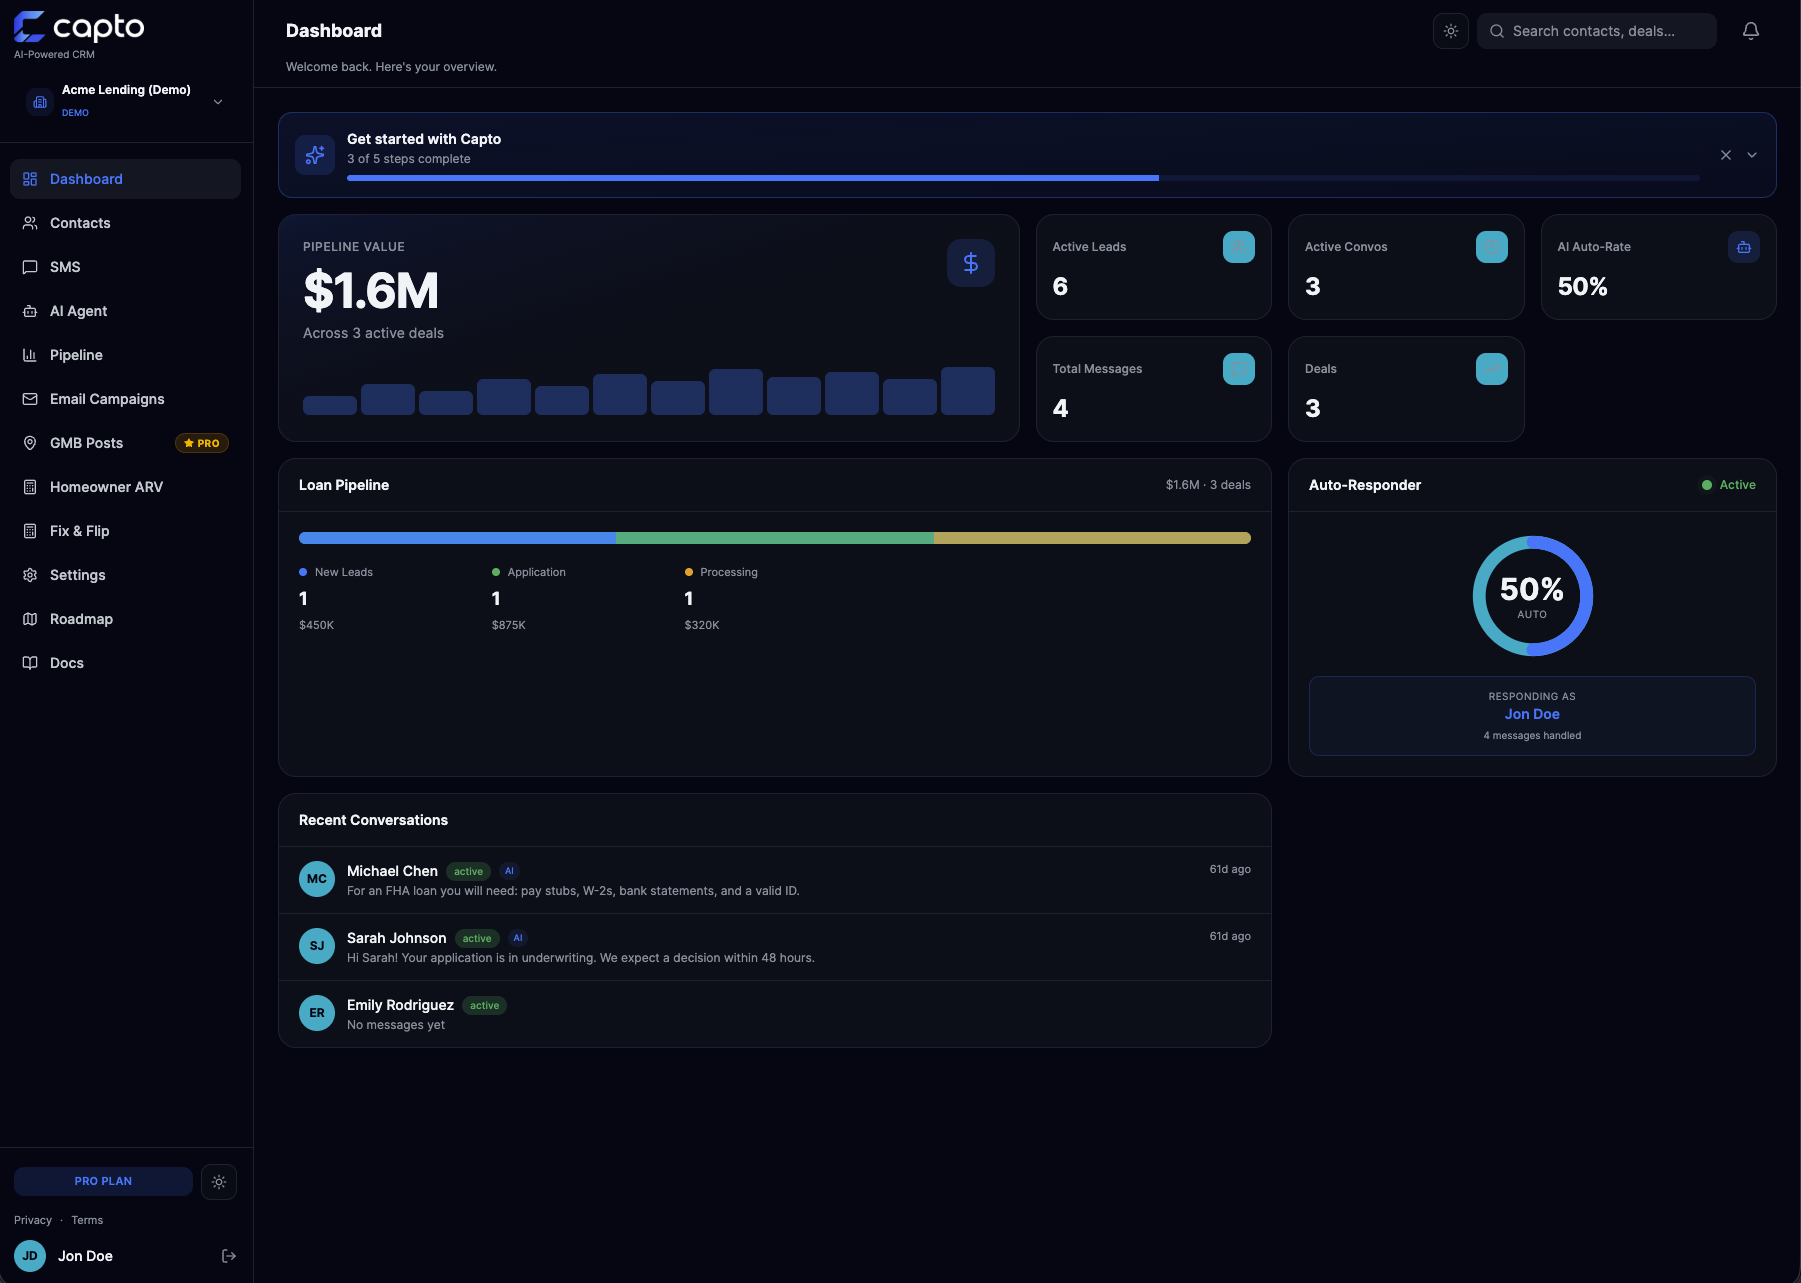Click the Capto logo in the sidebar

click(x=79, y=27)
